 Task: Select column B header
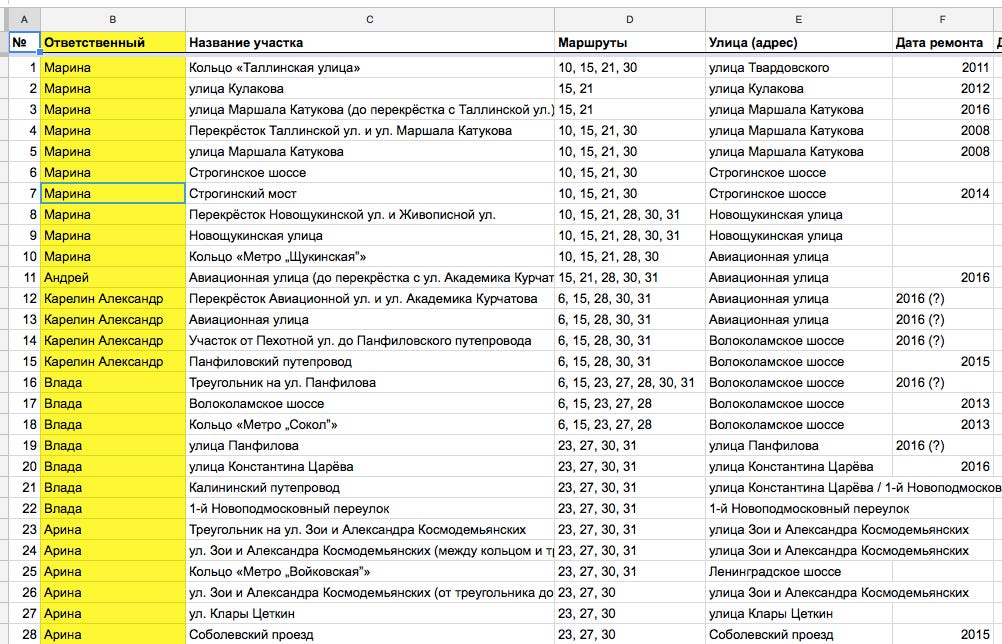[112, 20]
